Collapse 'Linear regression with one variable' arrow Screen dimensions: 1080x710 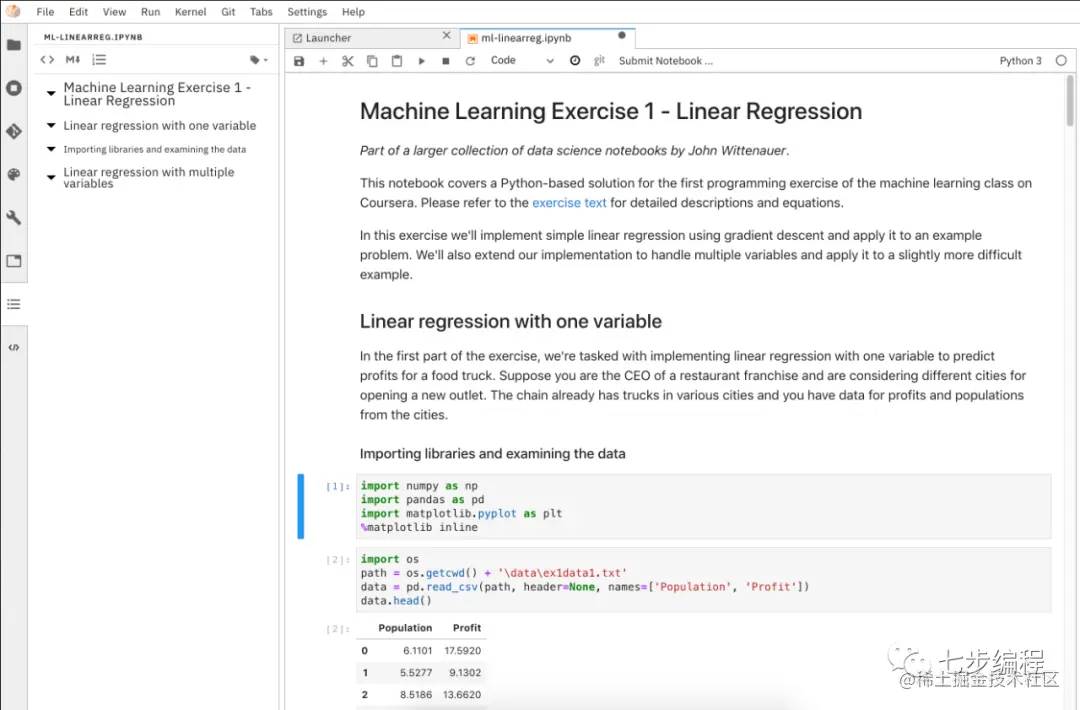click(x=51, y=125)
